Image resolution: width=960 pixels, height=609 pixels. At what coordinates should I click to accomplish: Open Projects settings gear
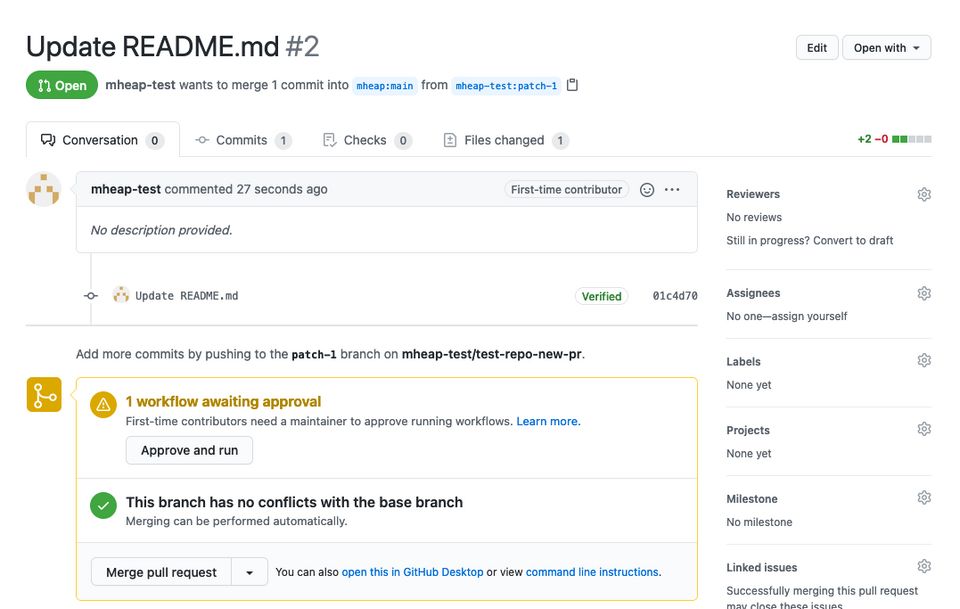(924, 429)
